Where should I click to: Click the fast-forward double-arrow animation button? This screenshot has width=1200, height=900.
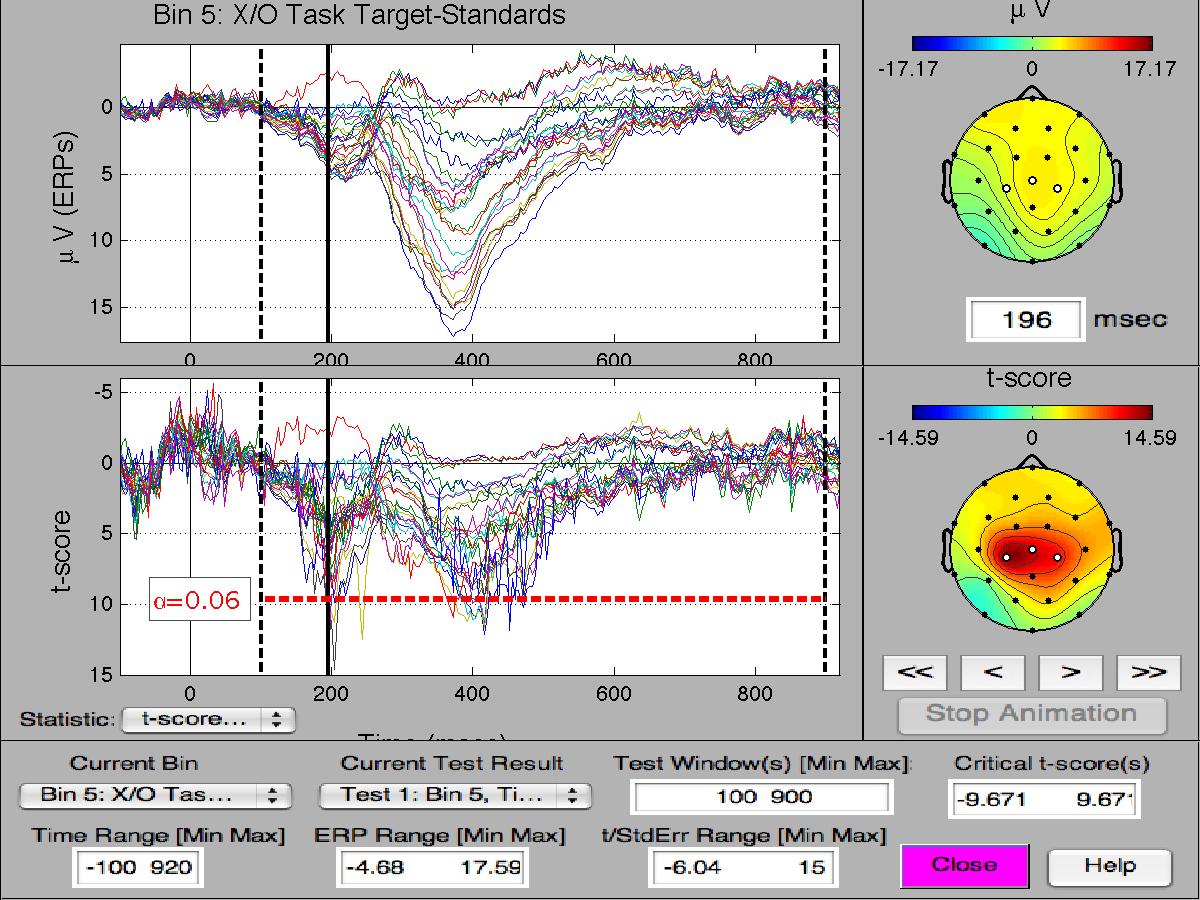click(x=1148, y=672)
